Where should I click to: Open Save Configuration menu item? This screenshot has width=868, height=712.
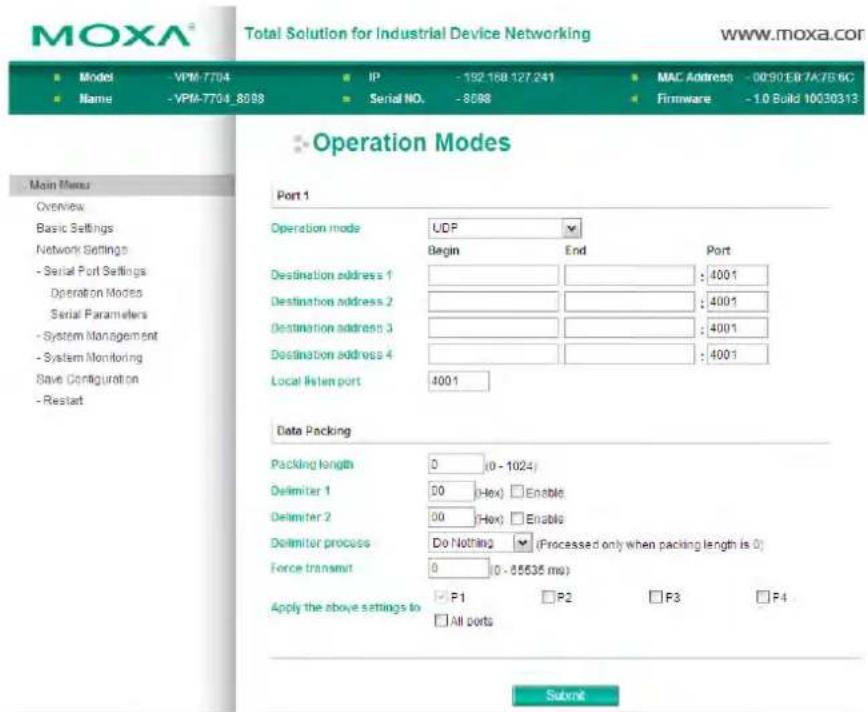click(x=87, y=379)
